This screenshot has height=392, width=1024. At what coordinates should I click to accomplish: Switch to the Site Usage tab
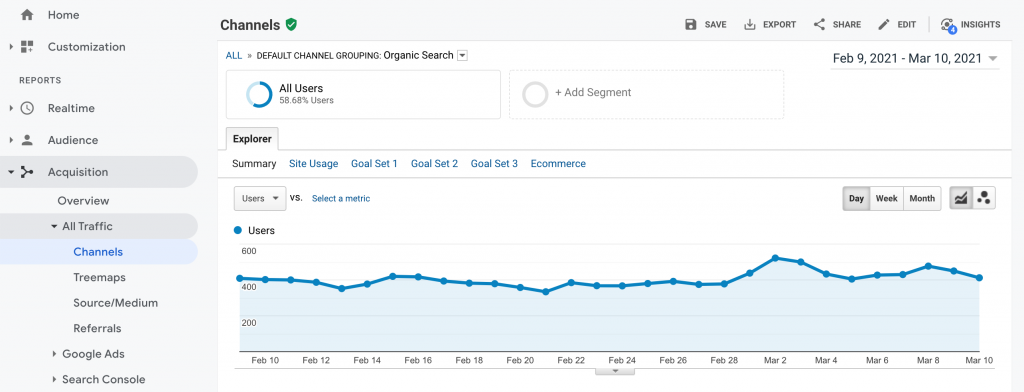click(x=313, y=164)
